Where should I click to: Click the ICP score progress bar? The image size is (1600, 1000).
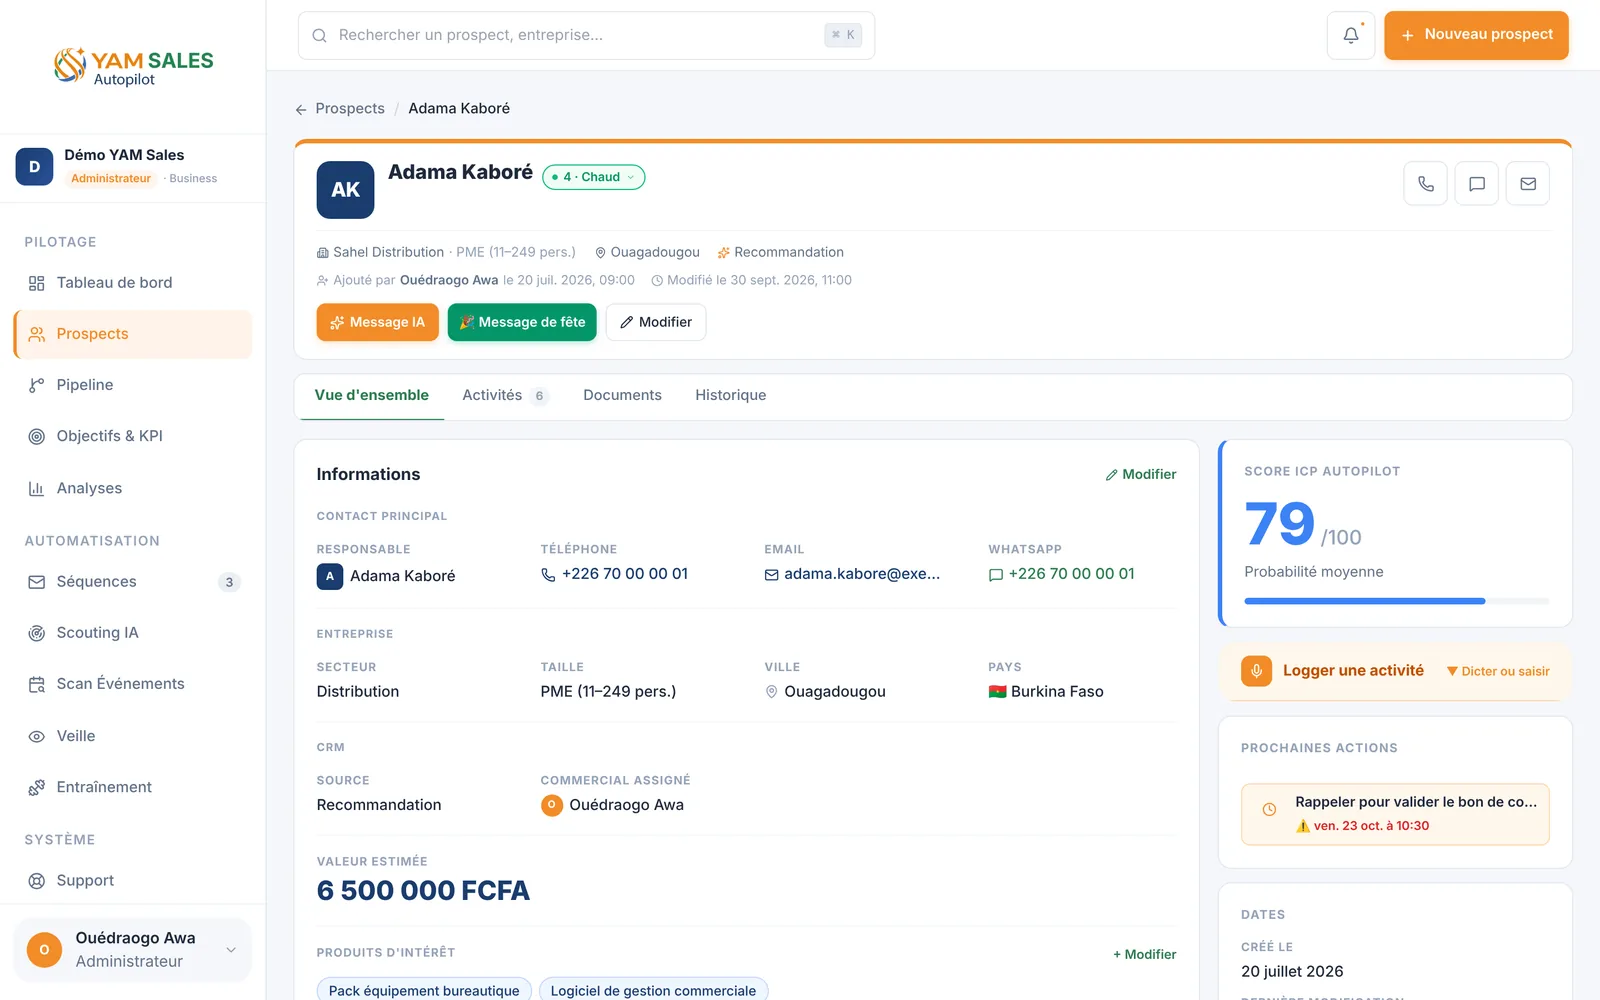[1396, 601]
